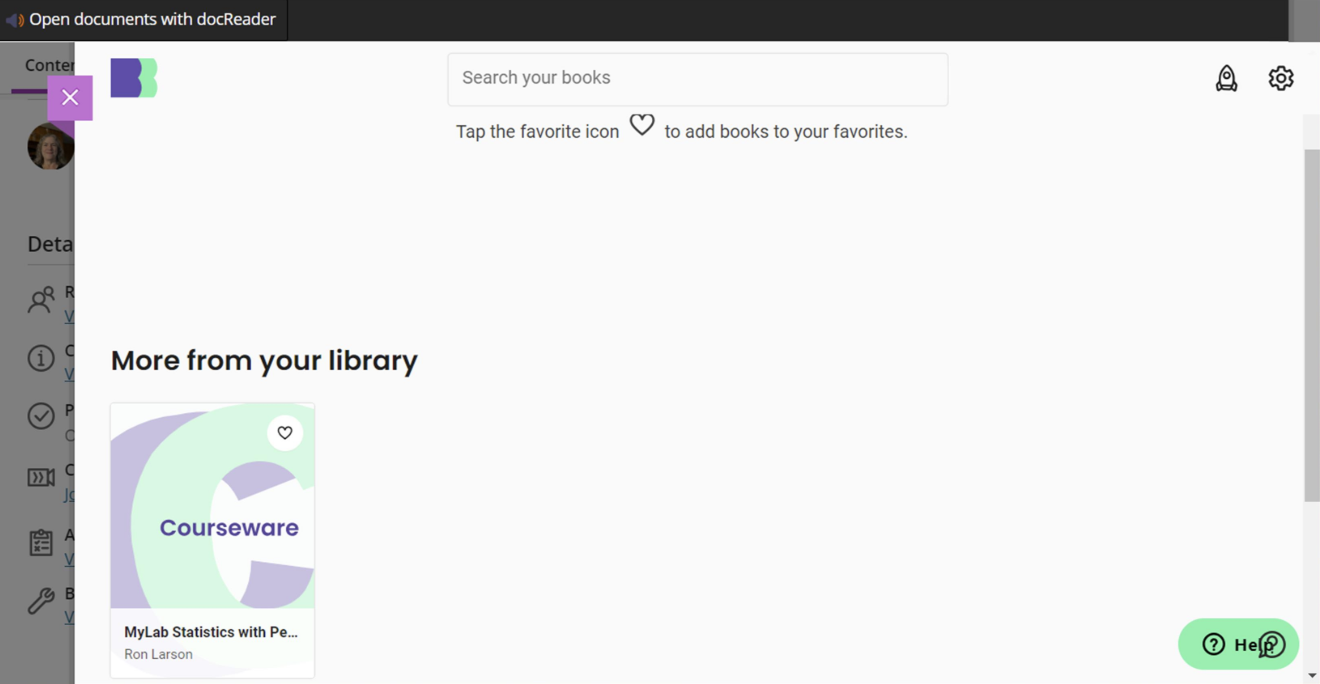
Task: Click the checkmark progress icon in sidebar
Action: click(41, 416)
